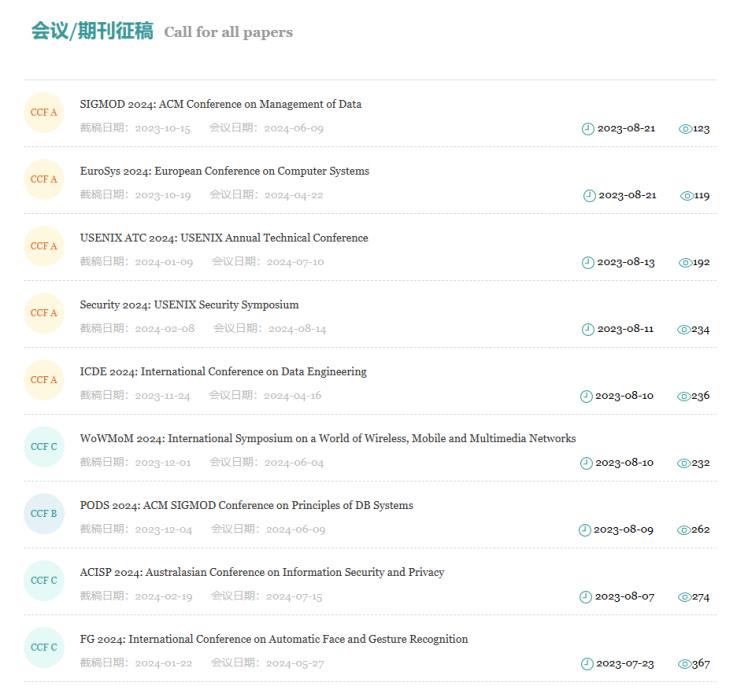Click the 会议/期刊征稿 section heading
Image resolution: width=737 pixels, height=690 pixels.
click(x=92, y=31)
